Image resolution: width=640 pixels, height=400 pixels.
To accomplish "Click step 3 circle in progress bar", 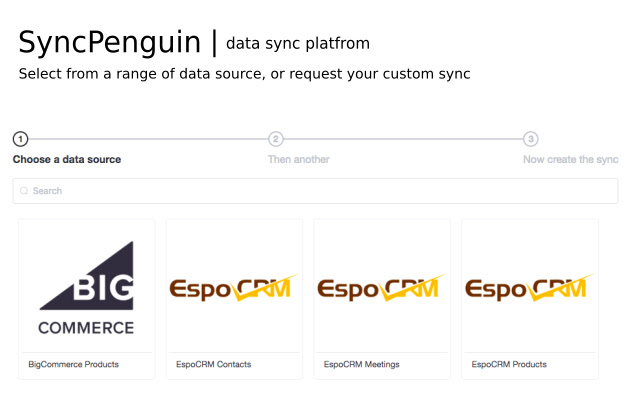I will click(531, 139).
